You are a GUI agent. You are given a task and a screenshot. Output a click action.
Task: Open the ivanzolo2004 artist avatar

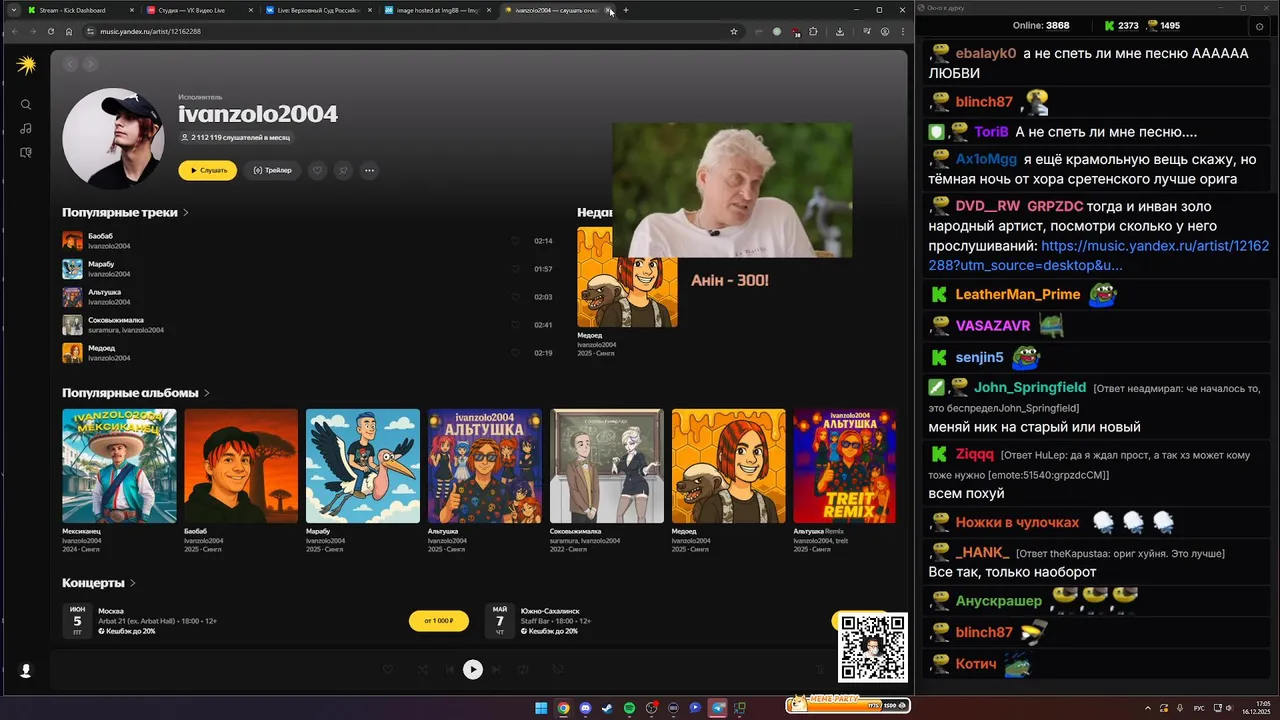point(113,138)
